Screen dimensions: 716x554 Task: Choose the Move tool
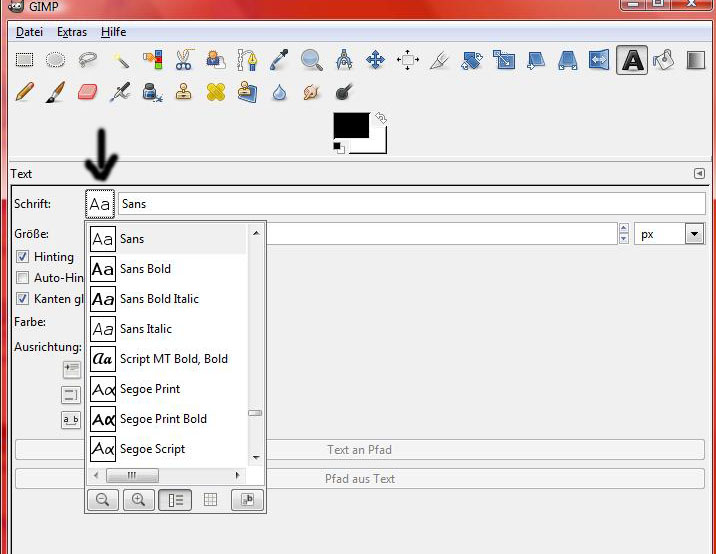(376, 61)
